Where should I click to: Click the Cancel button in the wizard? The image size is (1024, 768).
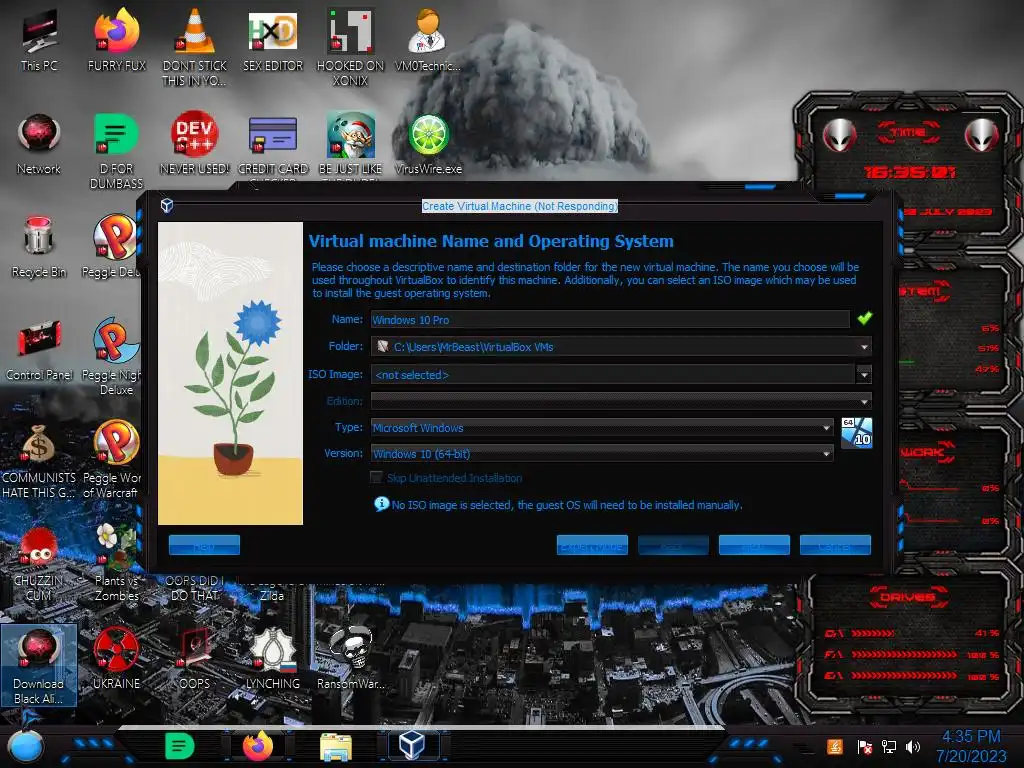point(835,545)
